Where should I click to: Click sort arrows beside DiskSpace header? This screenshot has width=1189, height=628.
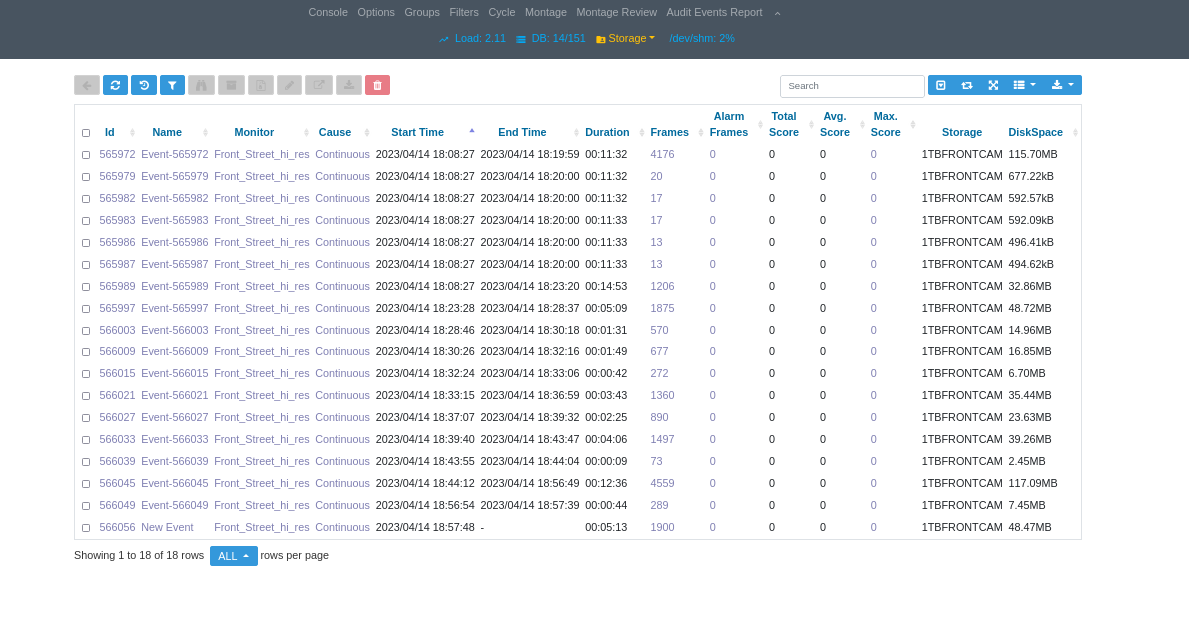tap(1075, 133)
